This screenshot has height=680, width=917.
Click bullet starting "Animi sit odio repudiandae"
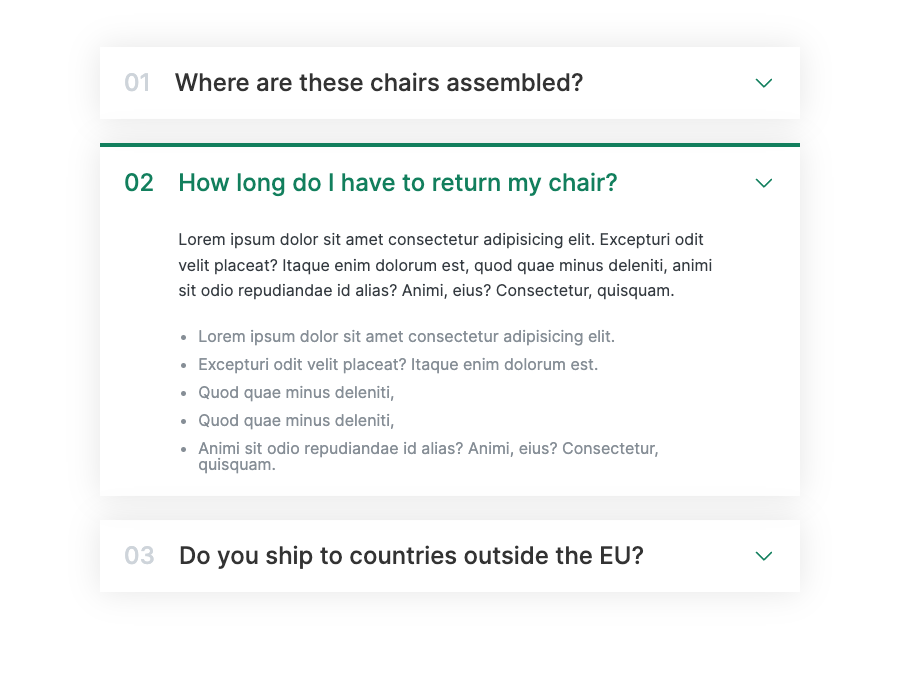click(427, 449)
